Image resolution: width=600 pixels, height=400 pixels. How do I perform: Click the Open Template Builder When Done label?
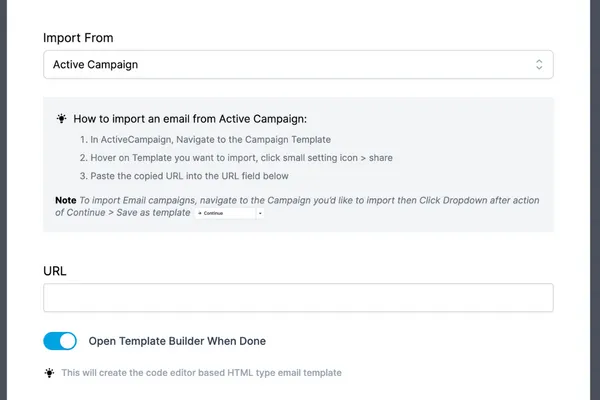tap(177, 341)
